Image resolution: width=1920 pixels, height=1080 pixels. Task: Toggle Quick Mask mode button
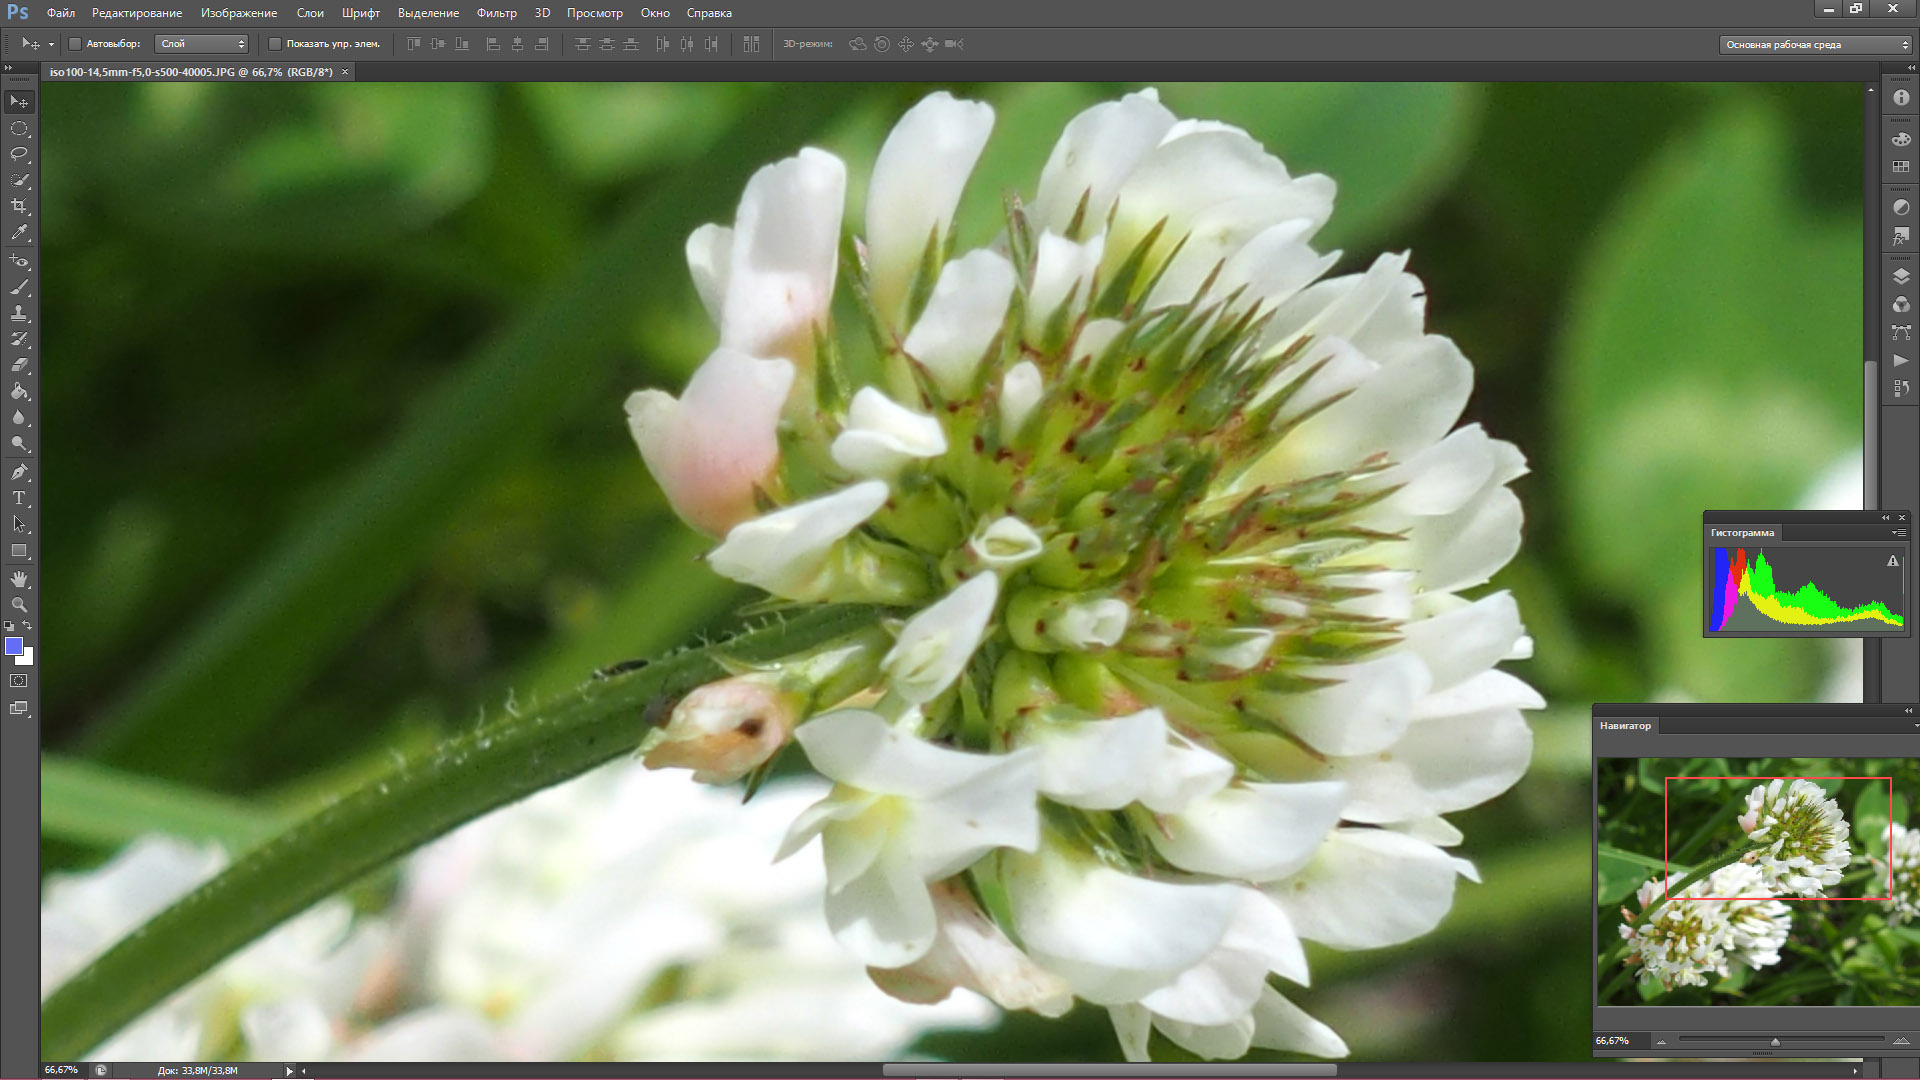point(19,681)
